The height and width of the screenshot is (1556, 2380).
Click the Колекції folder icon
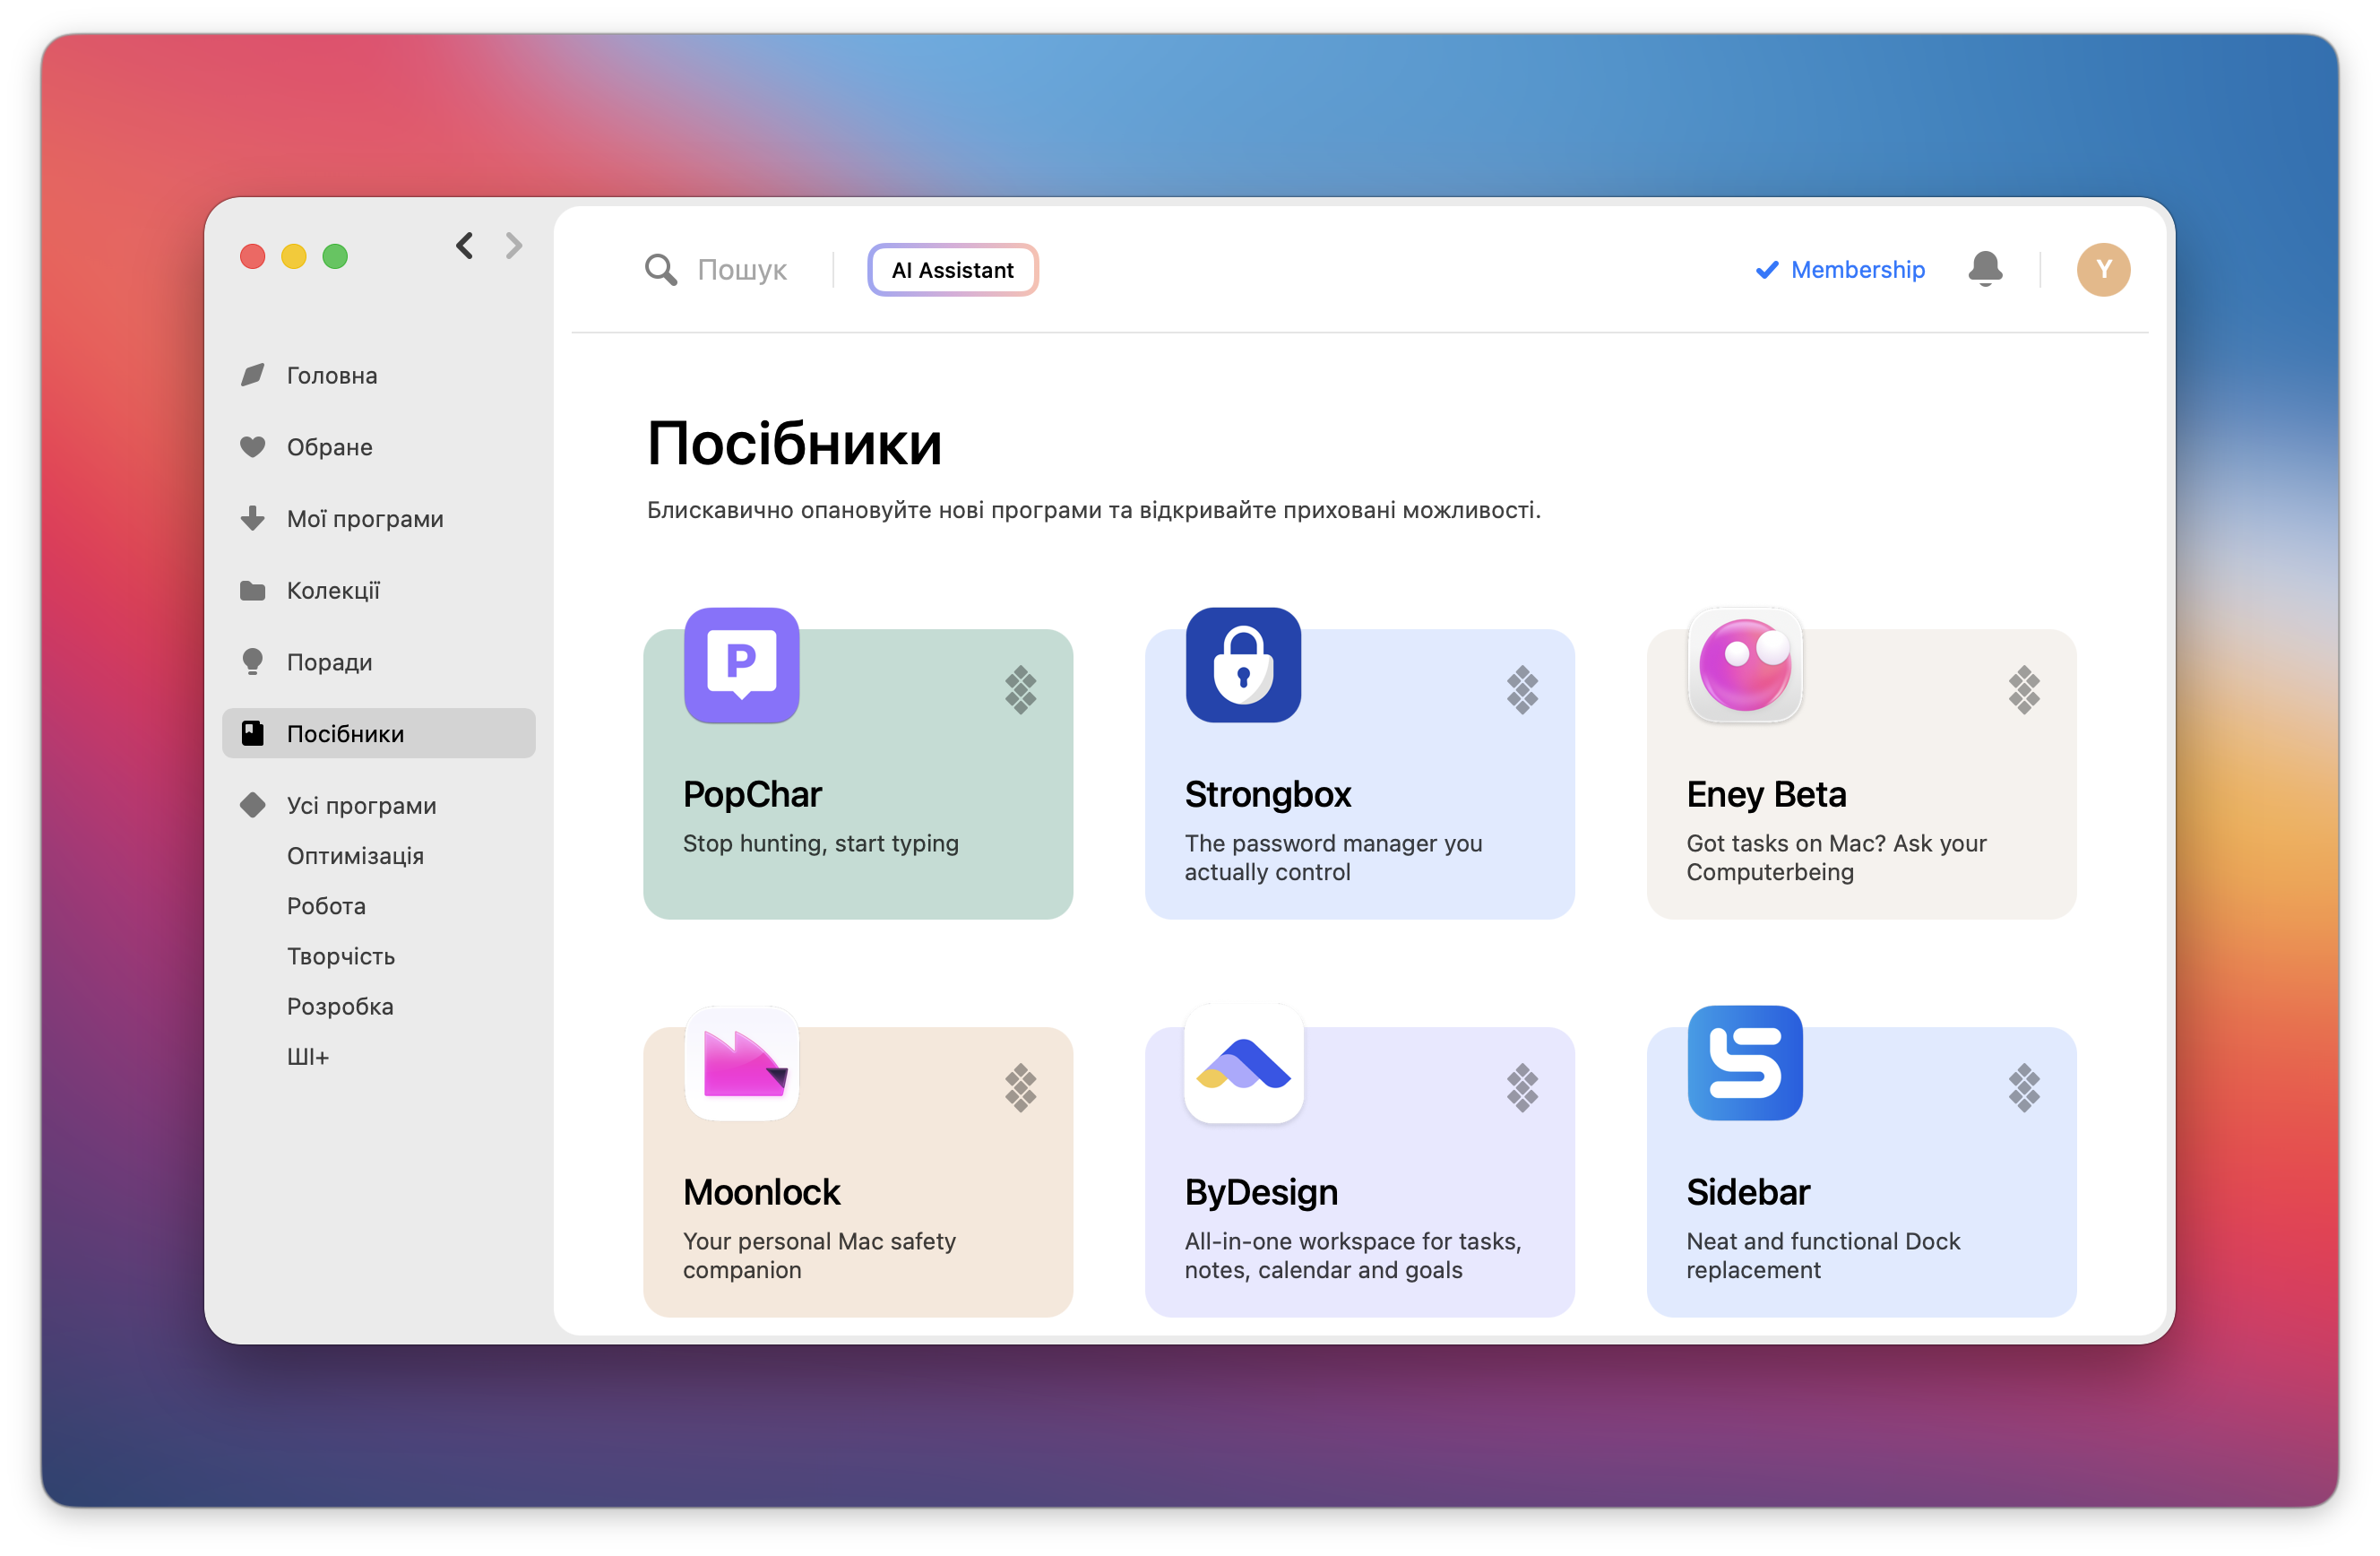(253, 590)
